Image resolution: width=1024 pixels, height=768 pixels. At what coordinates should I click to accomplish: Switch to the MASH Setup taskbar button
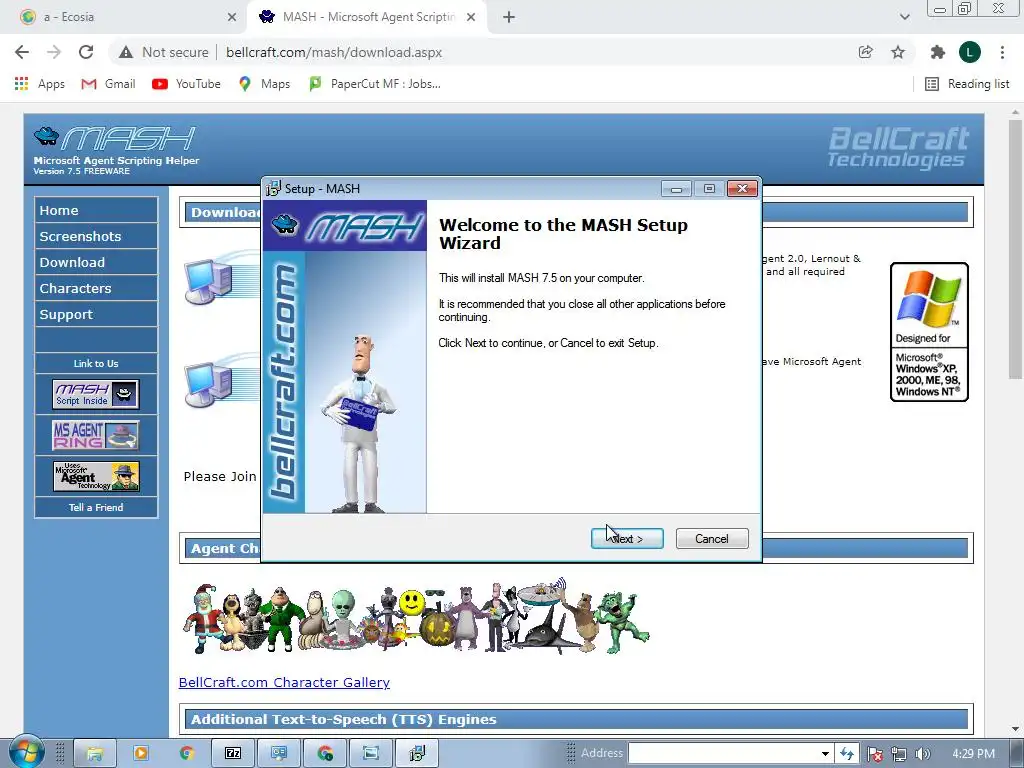(x=417, y=753)
